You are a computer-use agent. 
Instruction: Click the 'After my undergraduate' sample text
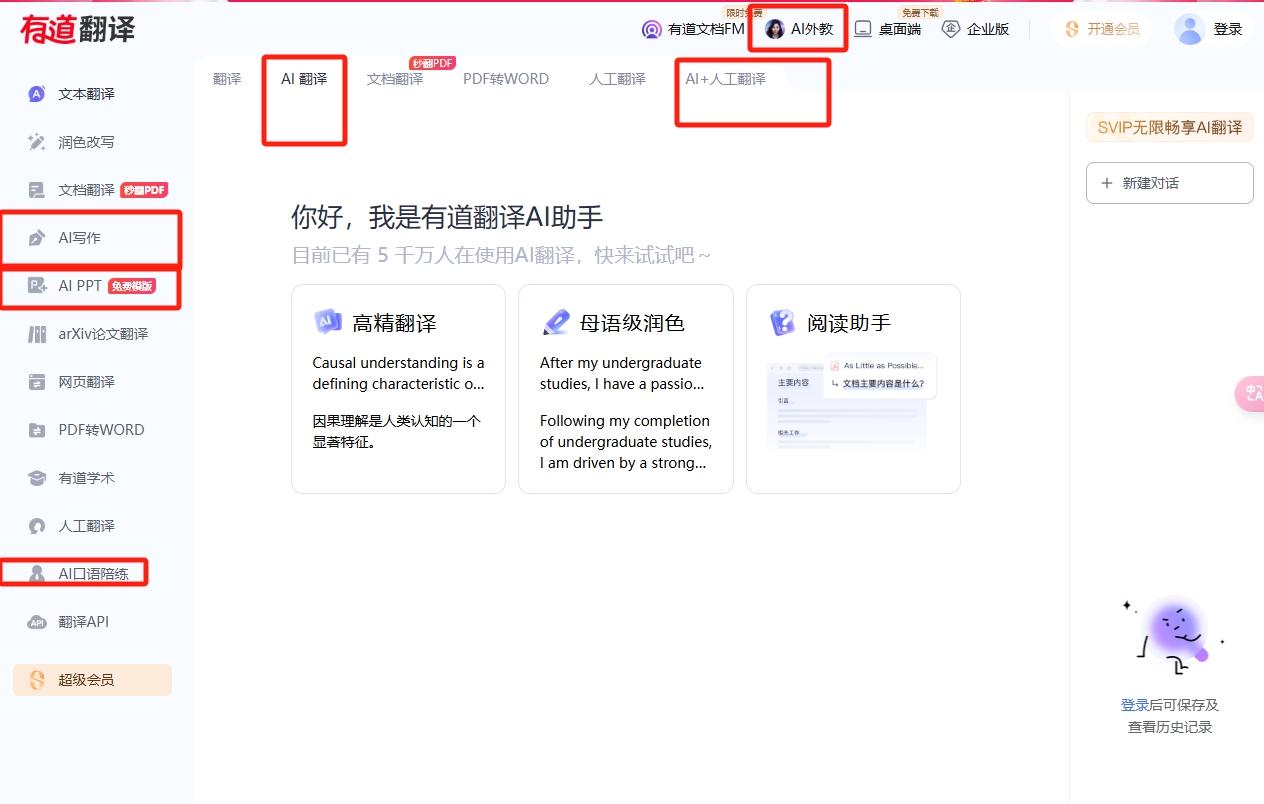[621, 363]
